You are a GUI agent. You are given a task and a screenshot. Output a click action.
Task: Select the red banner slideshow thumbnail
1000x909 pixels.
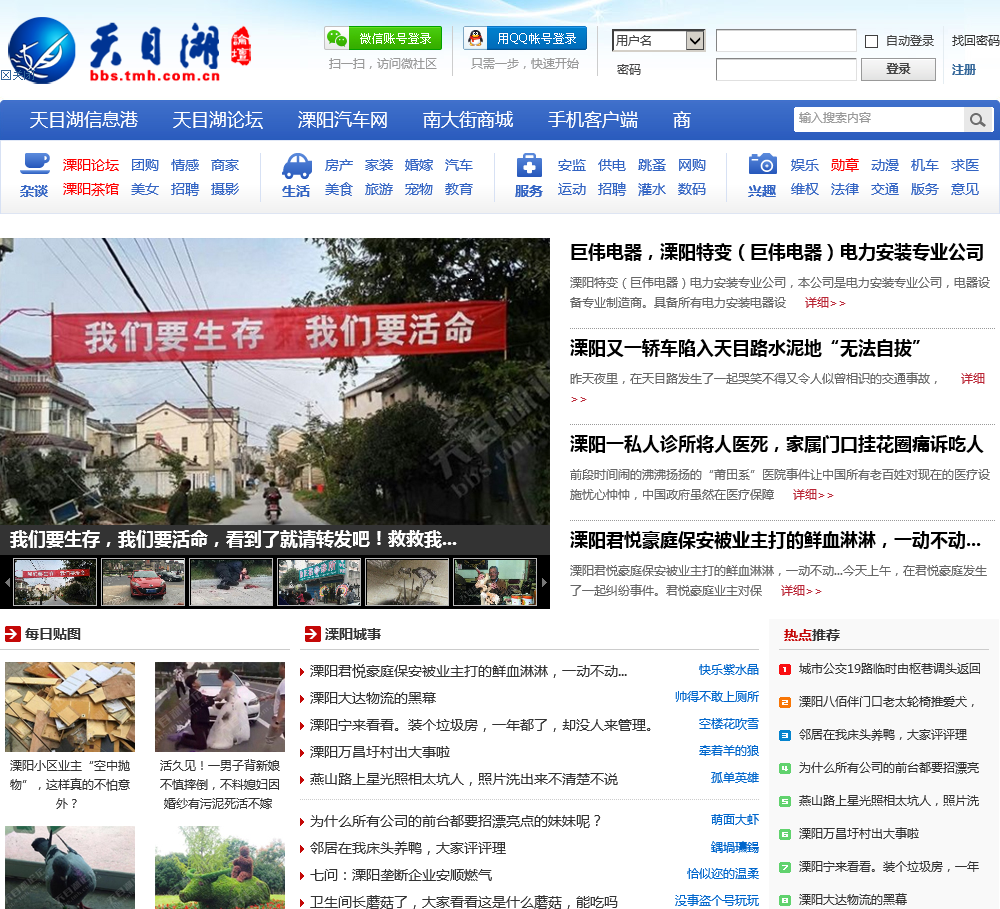pyautogui.click(x=55, y=582)
